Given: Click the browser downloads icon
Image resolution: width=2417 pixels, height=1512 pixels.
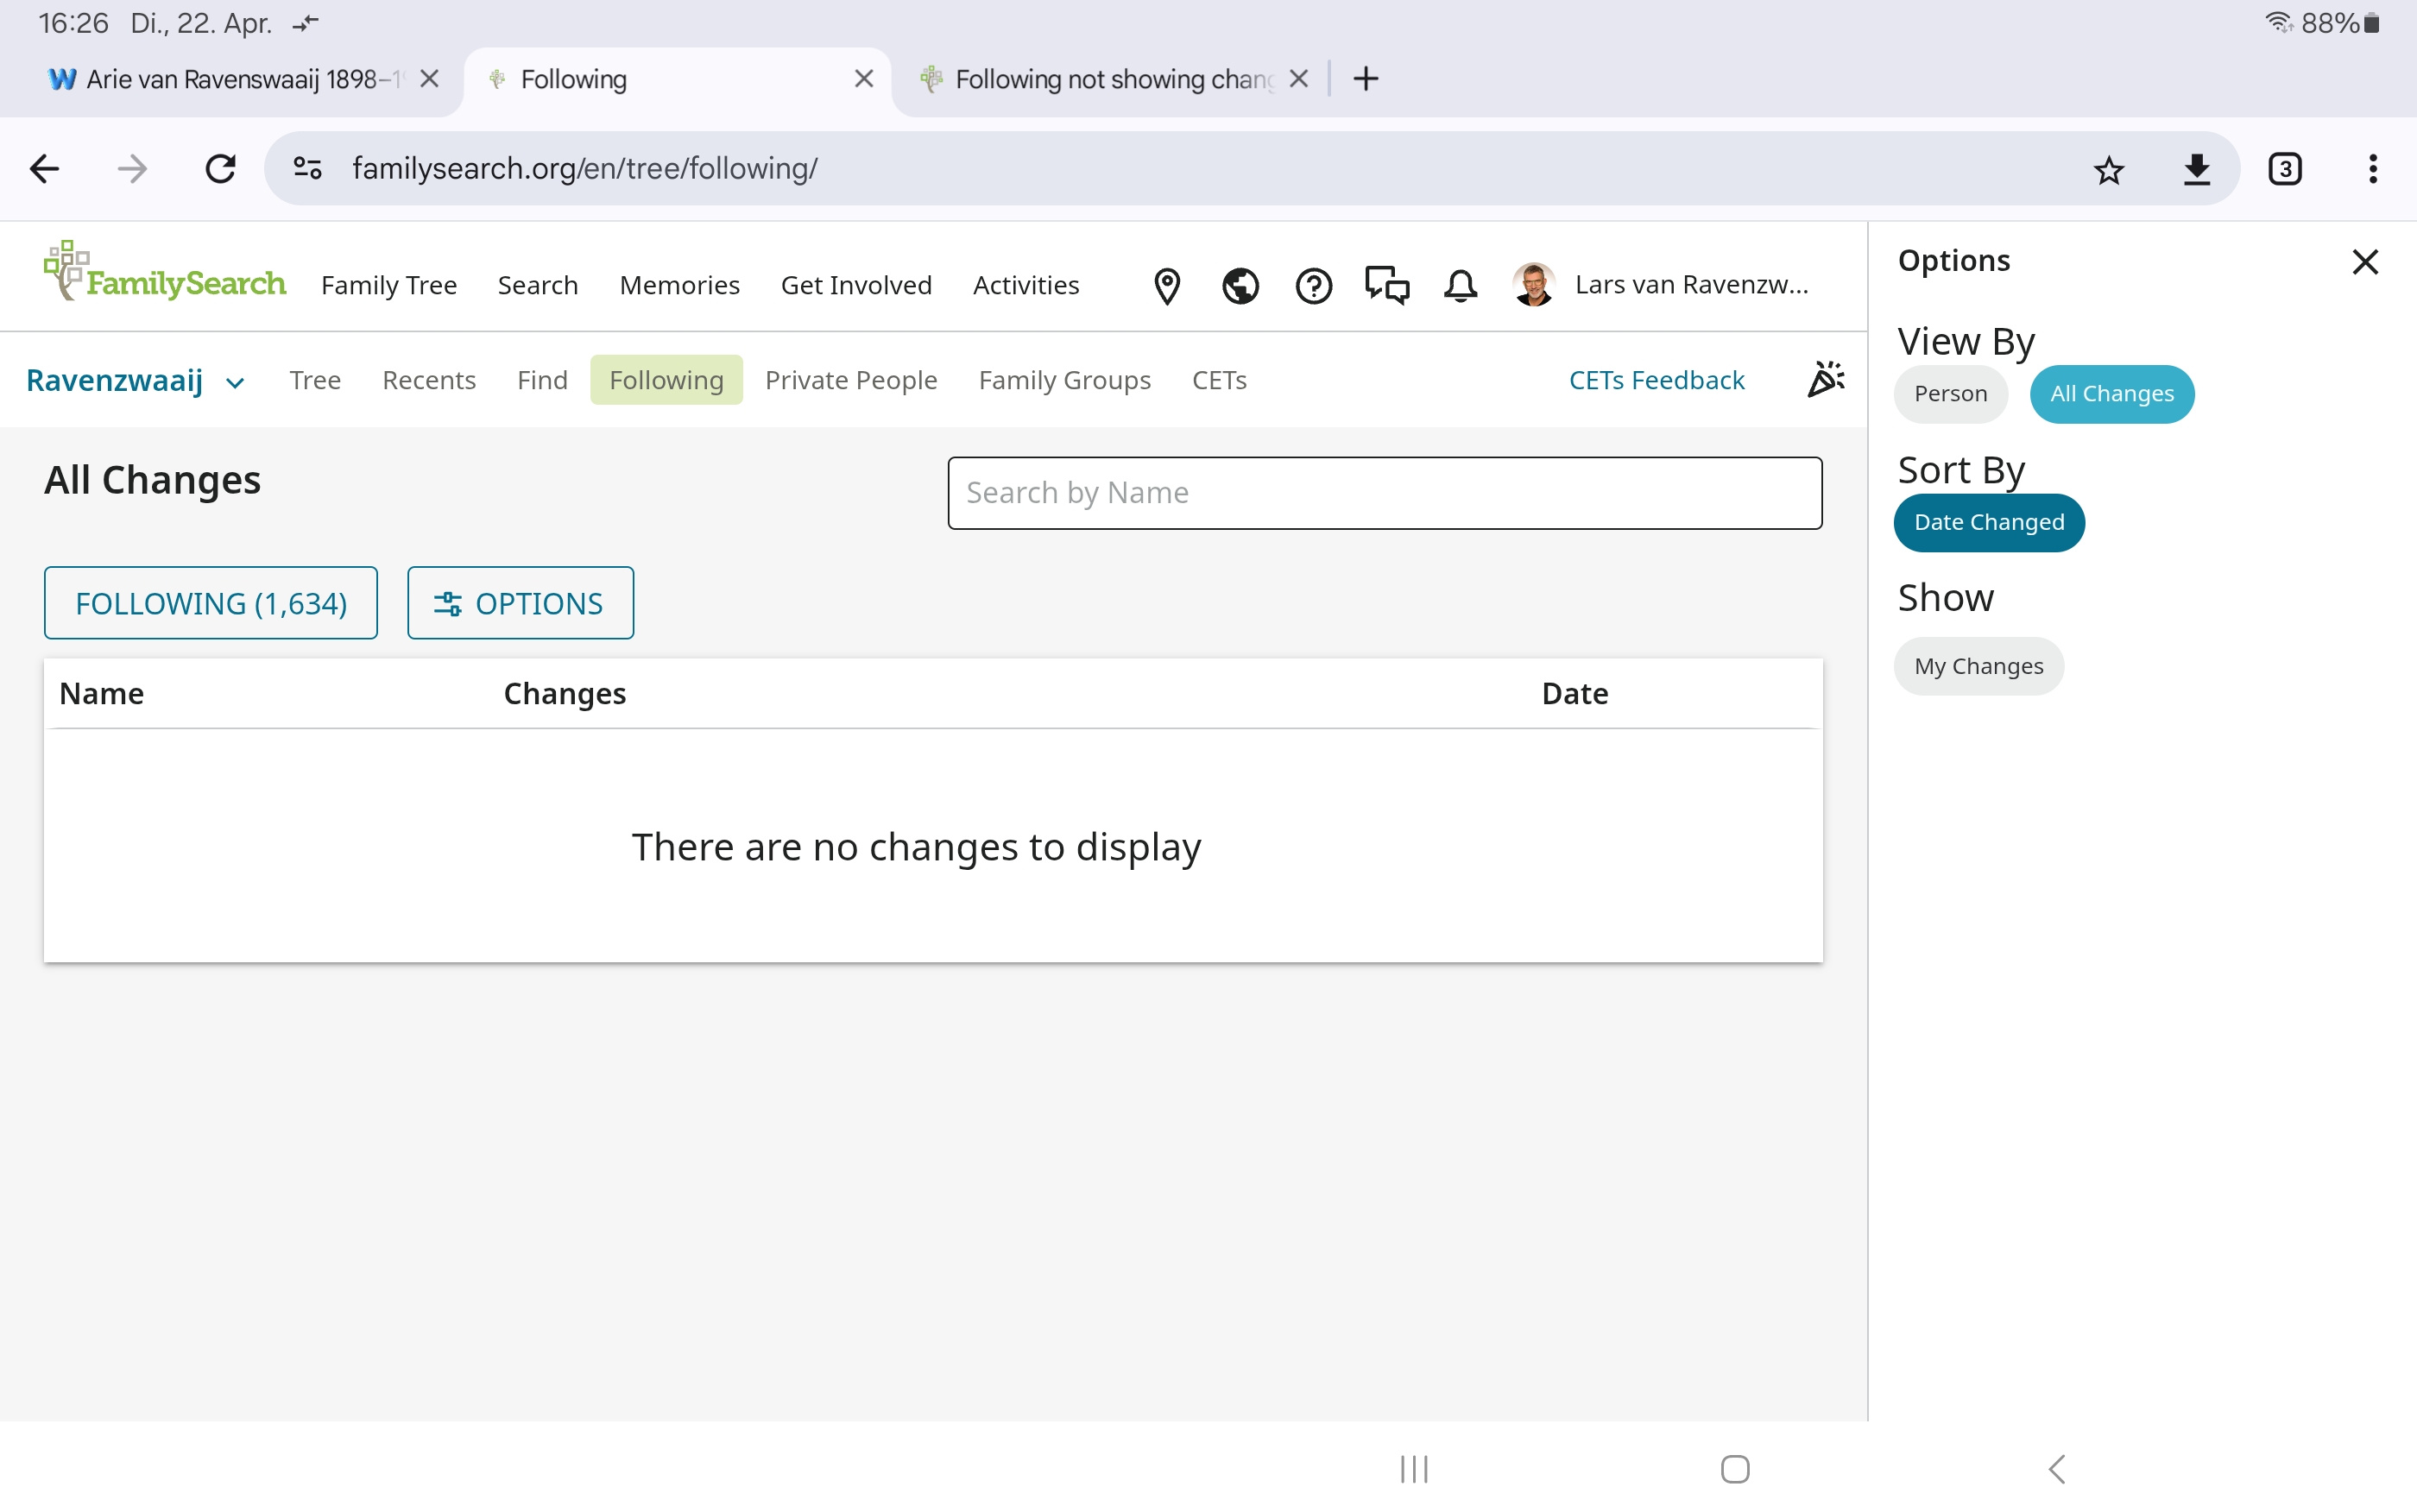Looking at the screenshot, I should click(x=2196, y=169).
